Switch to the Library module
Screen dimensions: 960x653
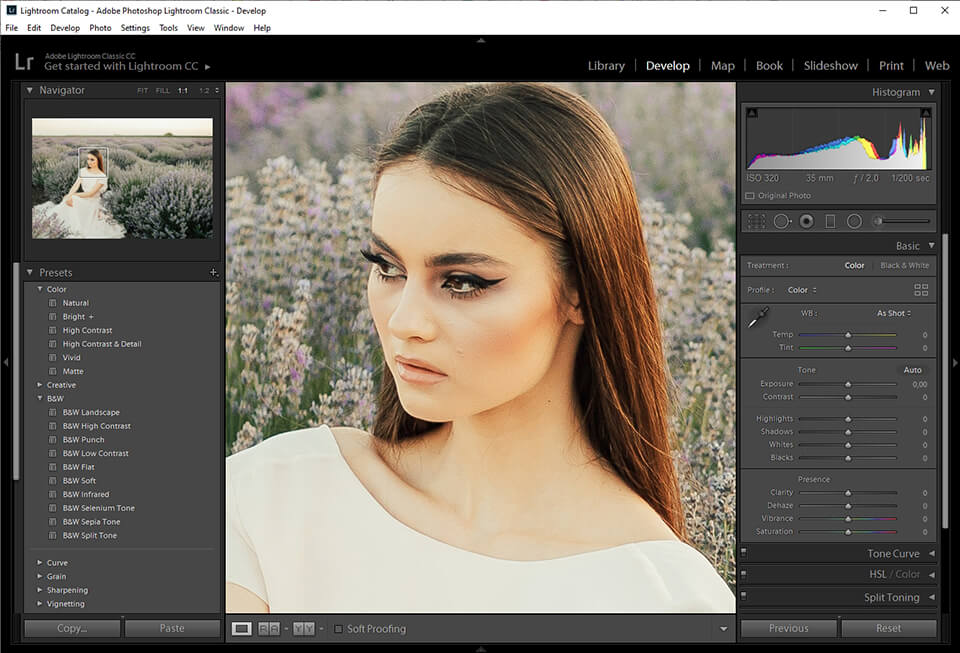click(606, 65)
